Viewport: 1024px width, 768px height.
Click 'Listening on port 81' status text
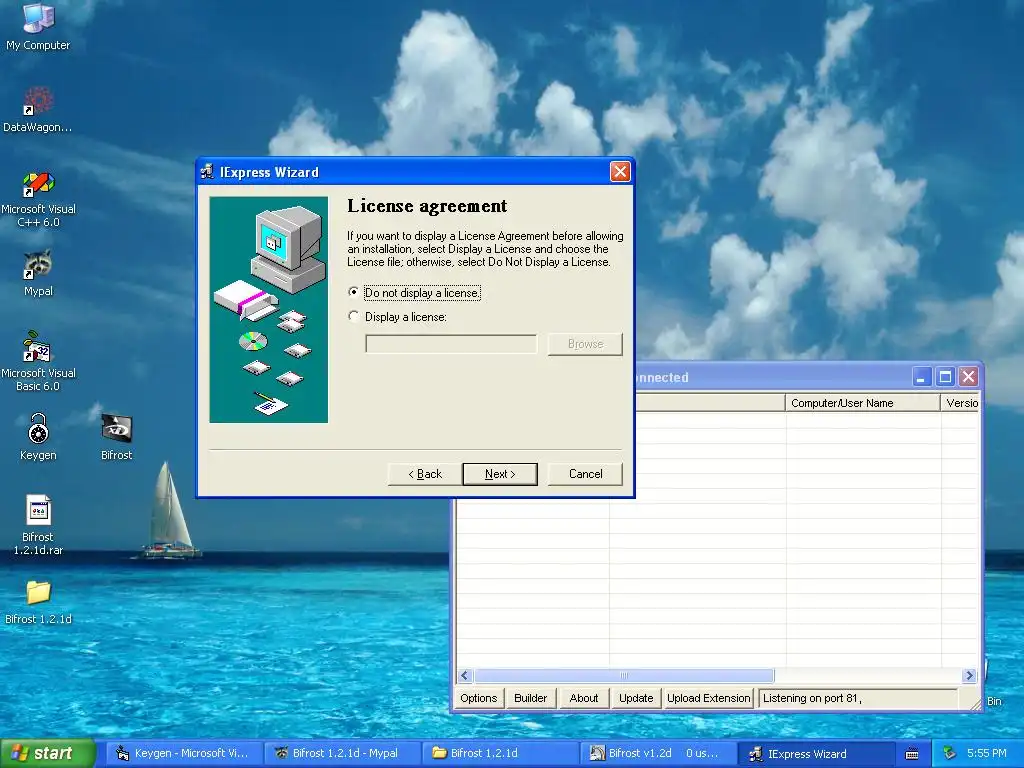(x=812, y=698)
